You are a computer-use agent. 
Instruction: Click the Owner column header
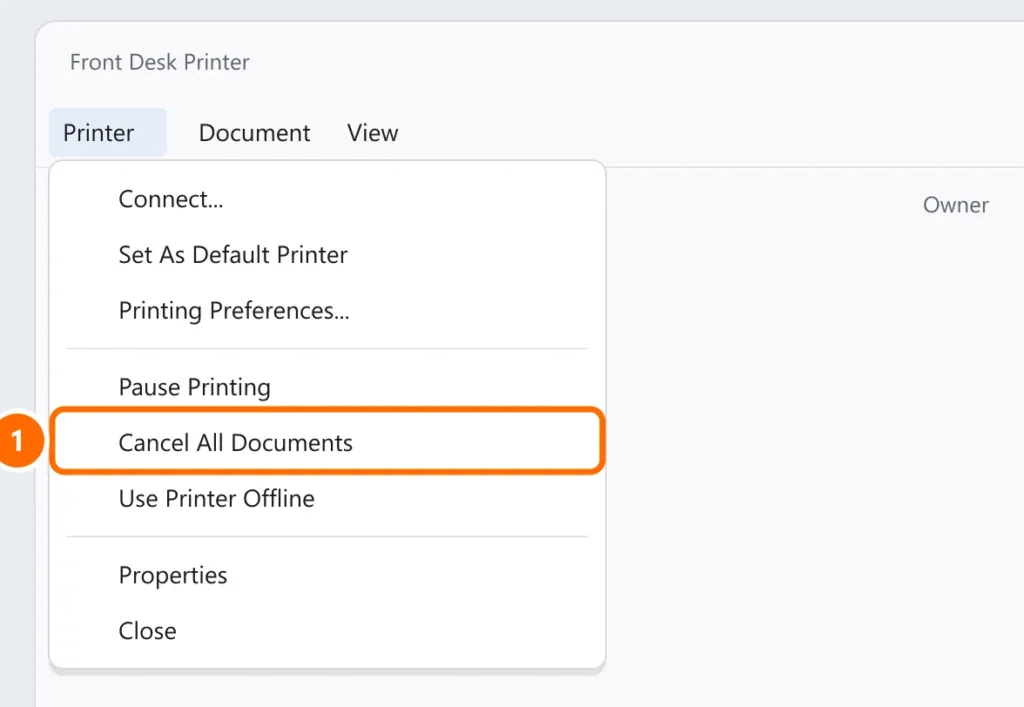[x=955, y=205]
